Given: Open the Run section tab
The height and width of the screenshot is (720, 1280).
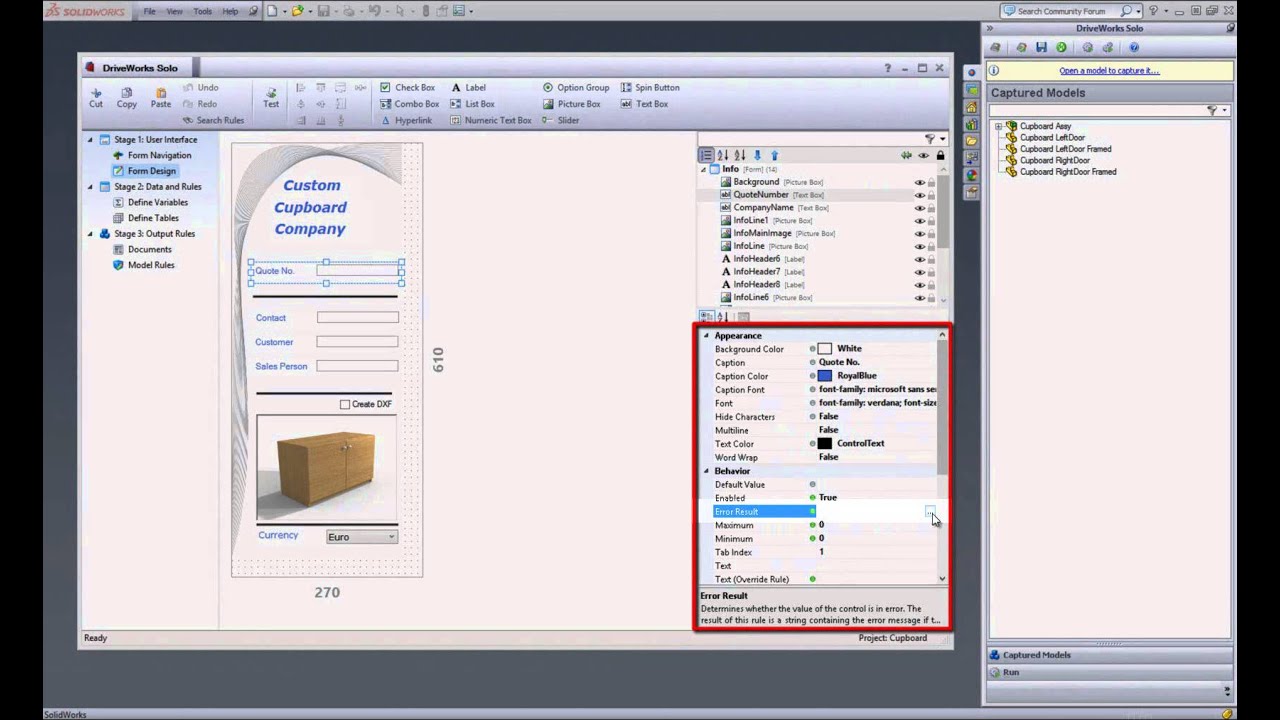Looking at the screenshot, I should (1109, 672).
